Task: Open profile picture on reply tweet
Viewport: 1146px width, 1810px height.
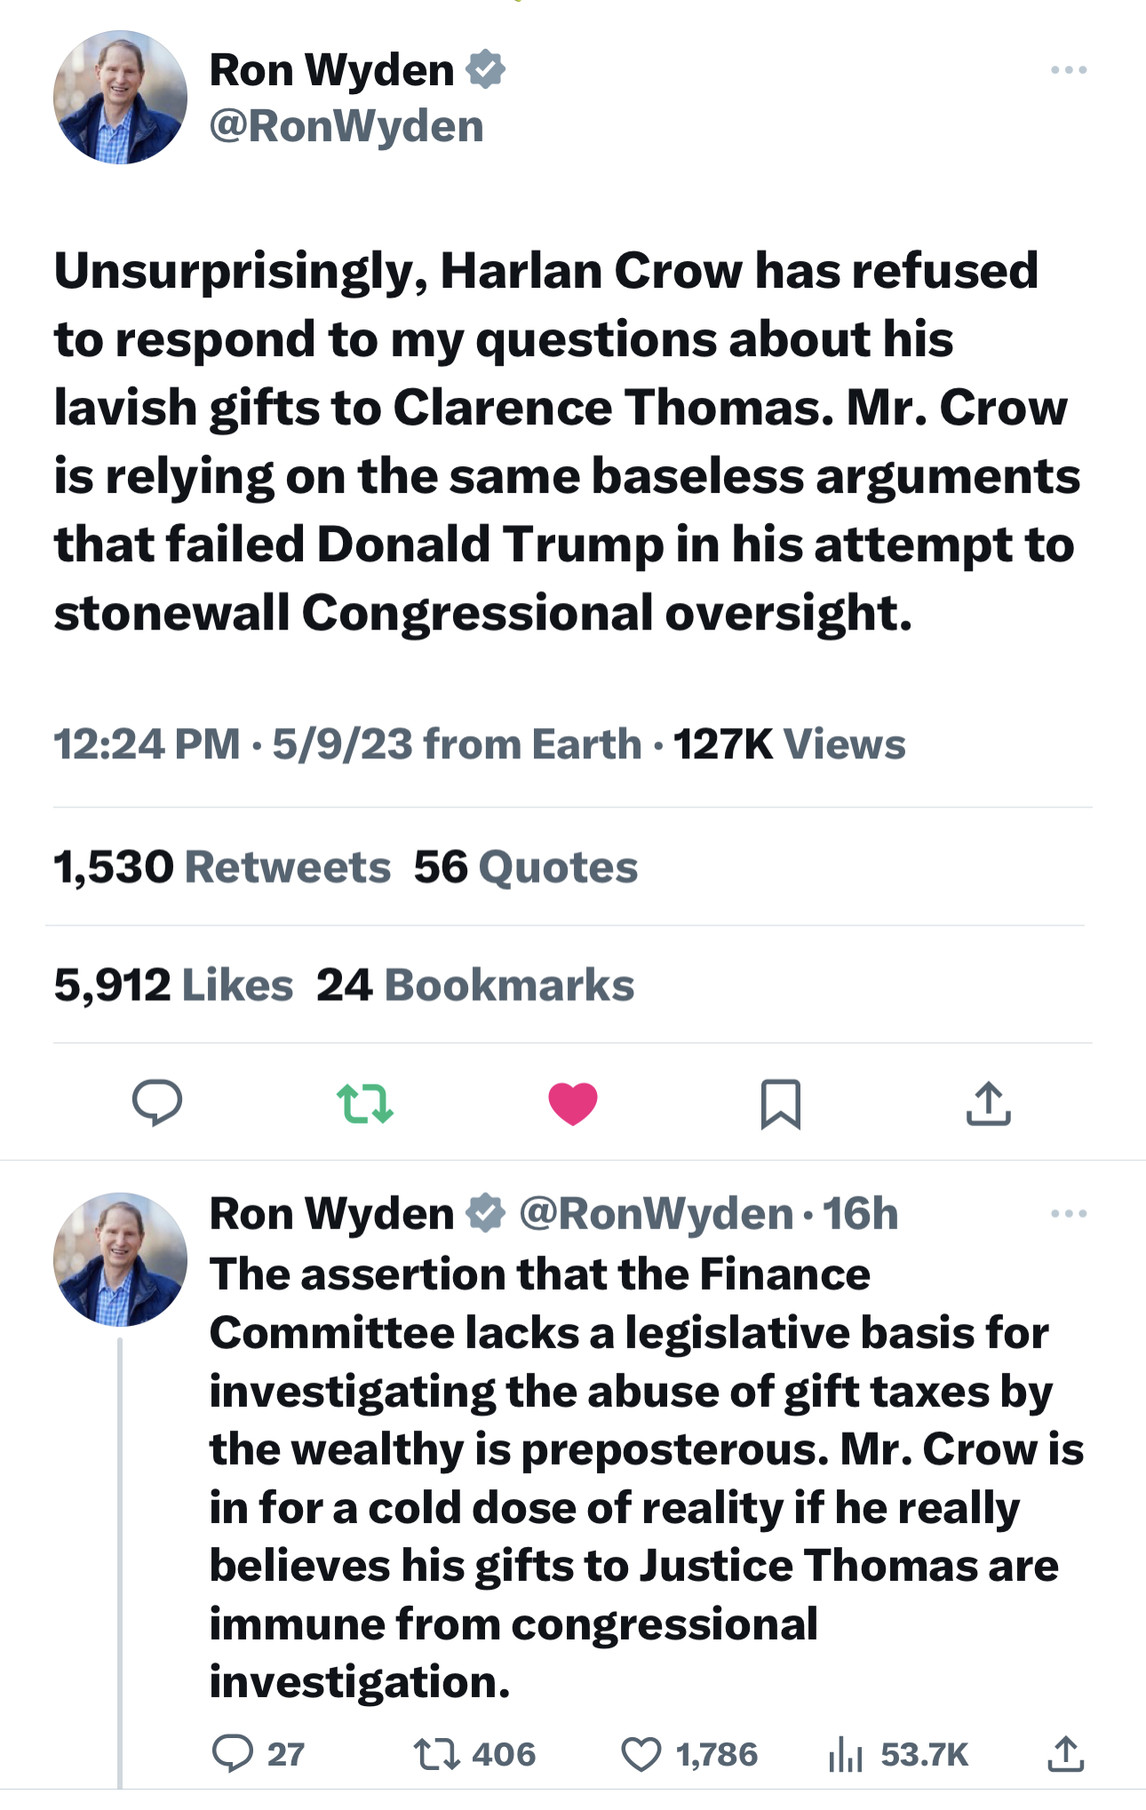Action: click(x=120, y=1259)
